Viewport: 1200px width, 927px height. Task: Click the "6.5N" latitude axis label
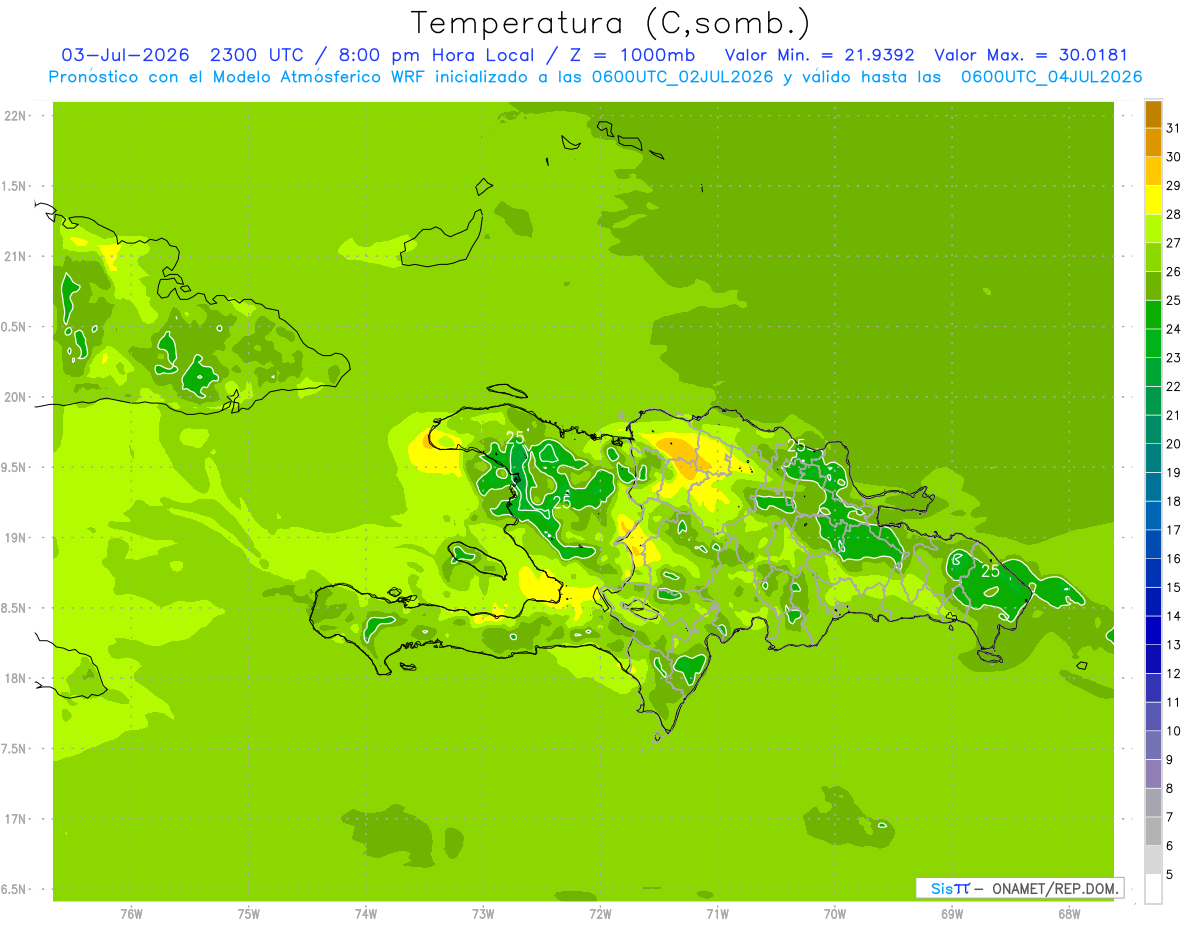(15, 890)
